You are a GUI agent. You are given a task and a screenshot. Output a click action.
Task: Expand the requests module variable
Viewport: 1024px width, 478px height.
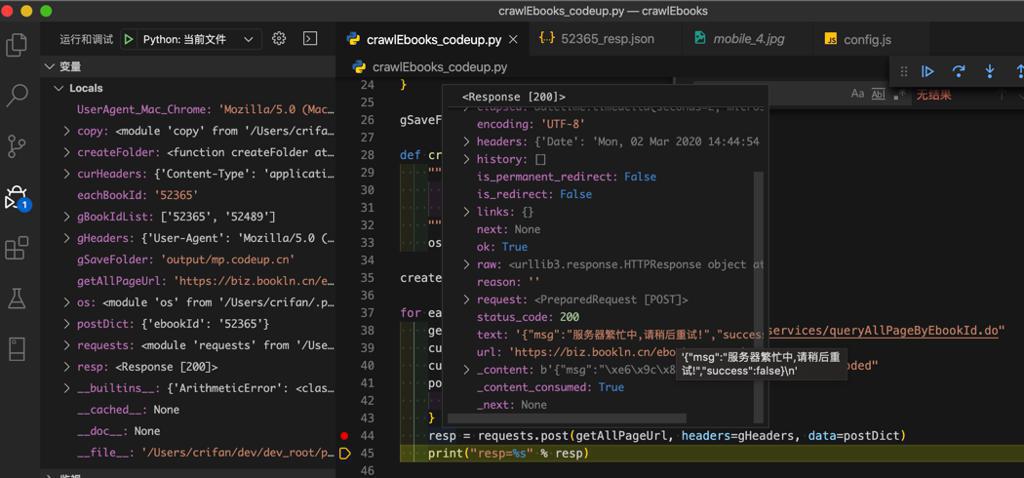click(x=67, y=345)
